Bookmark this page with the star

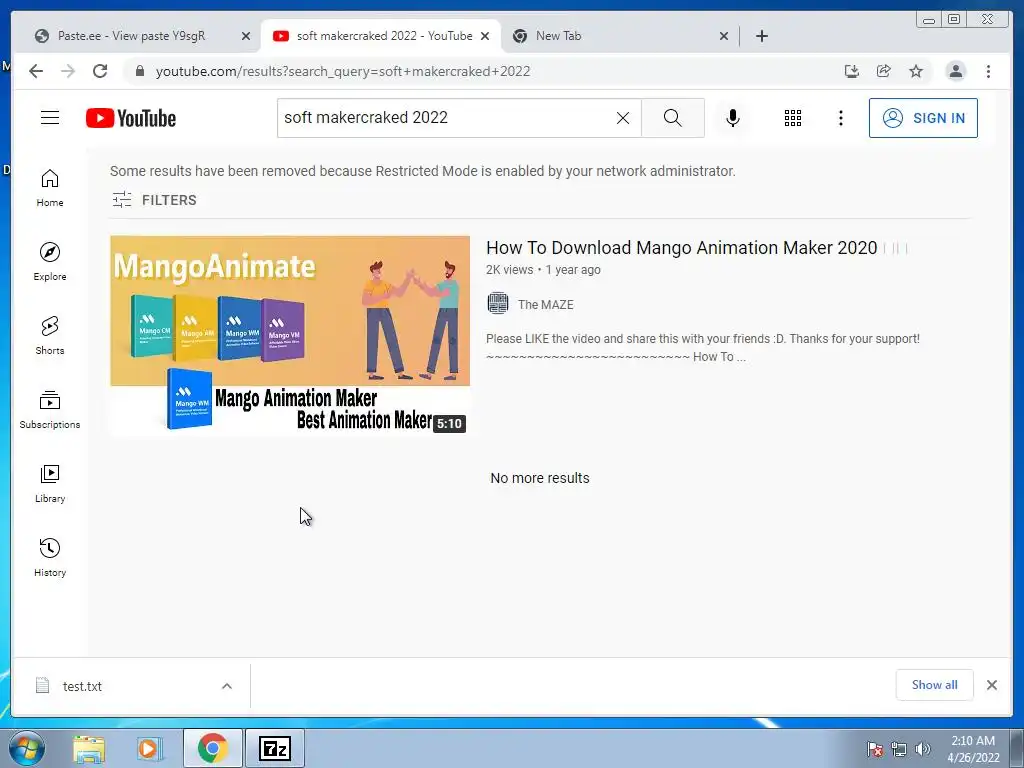coord(916,71)
